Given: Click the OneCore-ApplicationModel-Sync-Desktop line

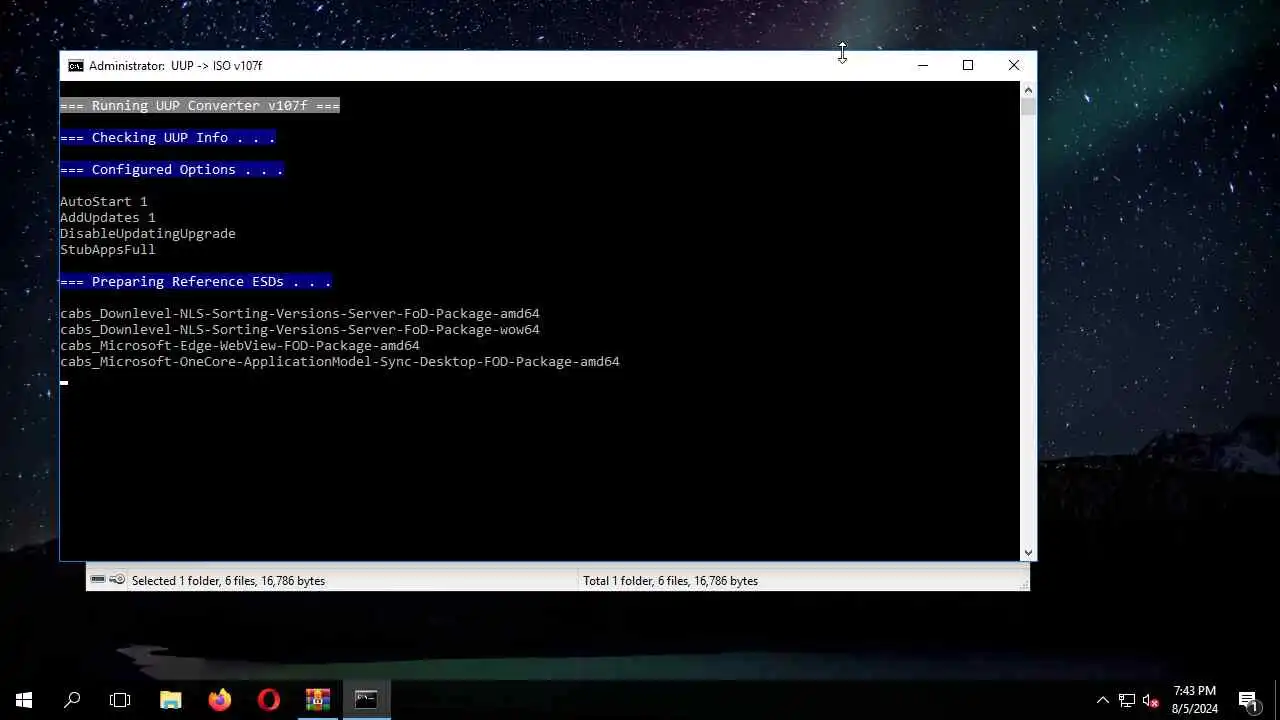Looking at the screenshot, I should [340, 362].
